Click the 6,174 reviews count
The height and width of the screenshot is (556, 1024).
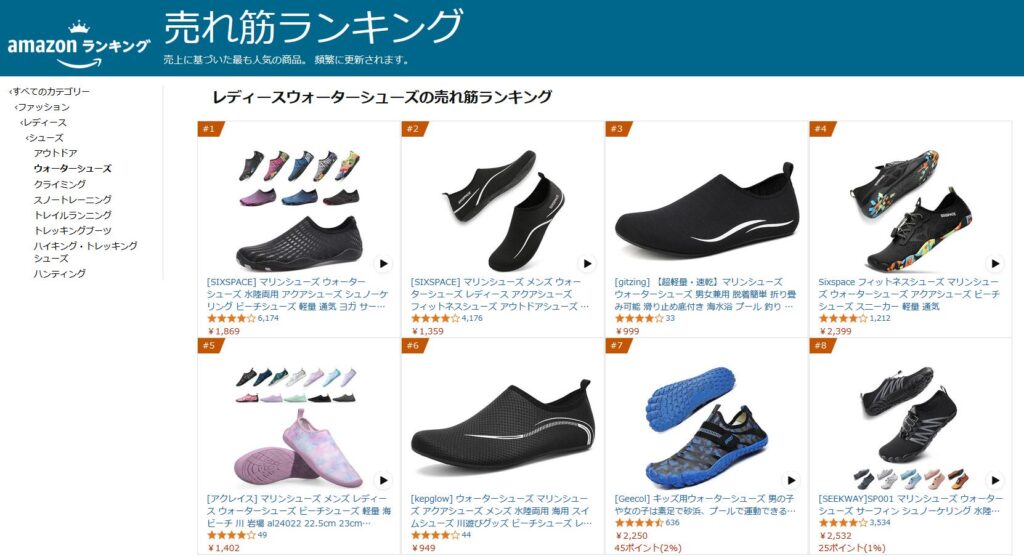click(x=268, y=318)
